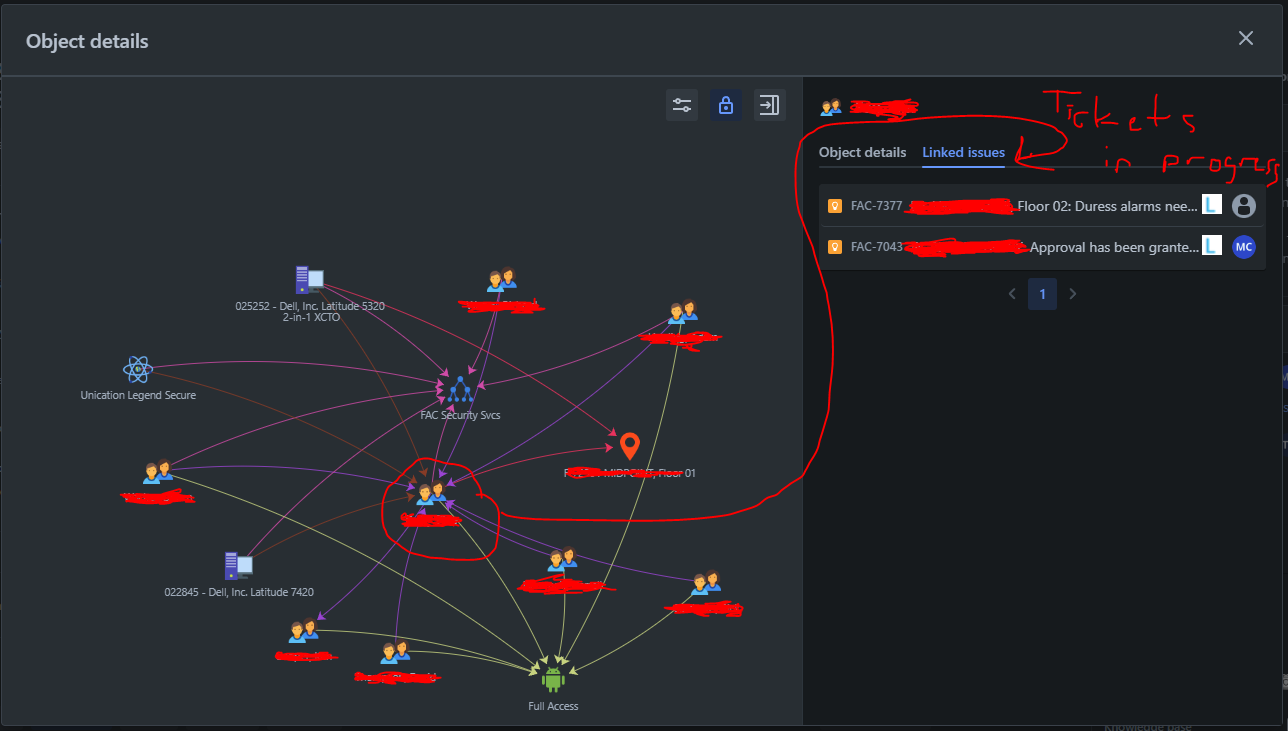
Task: Click the FAC-7377 issue type icon
Action: click(834, 205)
